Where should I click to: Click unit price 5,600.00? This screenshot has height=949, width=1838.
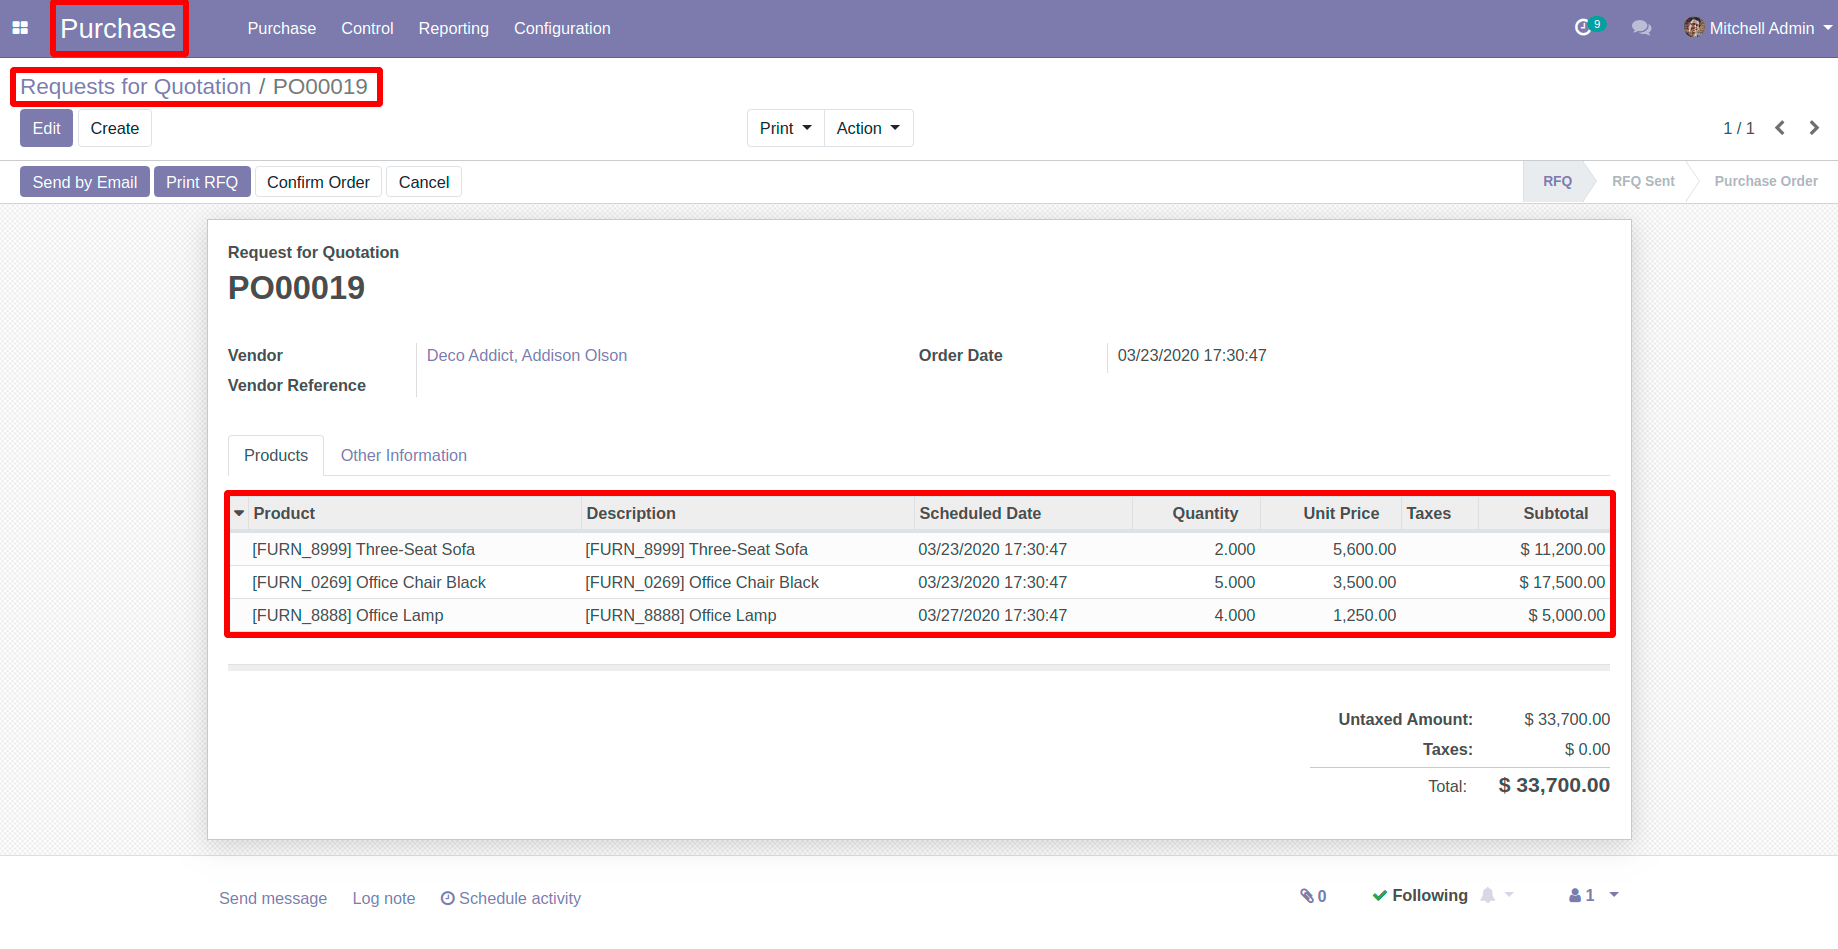[x=1364, y=549]
